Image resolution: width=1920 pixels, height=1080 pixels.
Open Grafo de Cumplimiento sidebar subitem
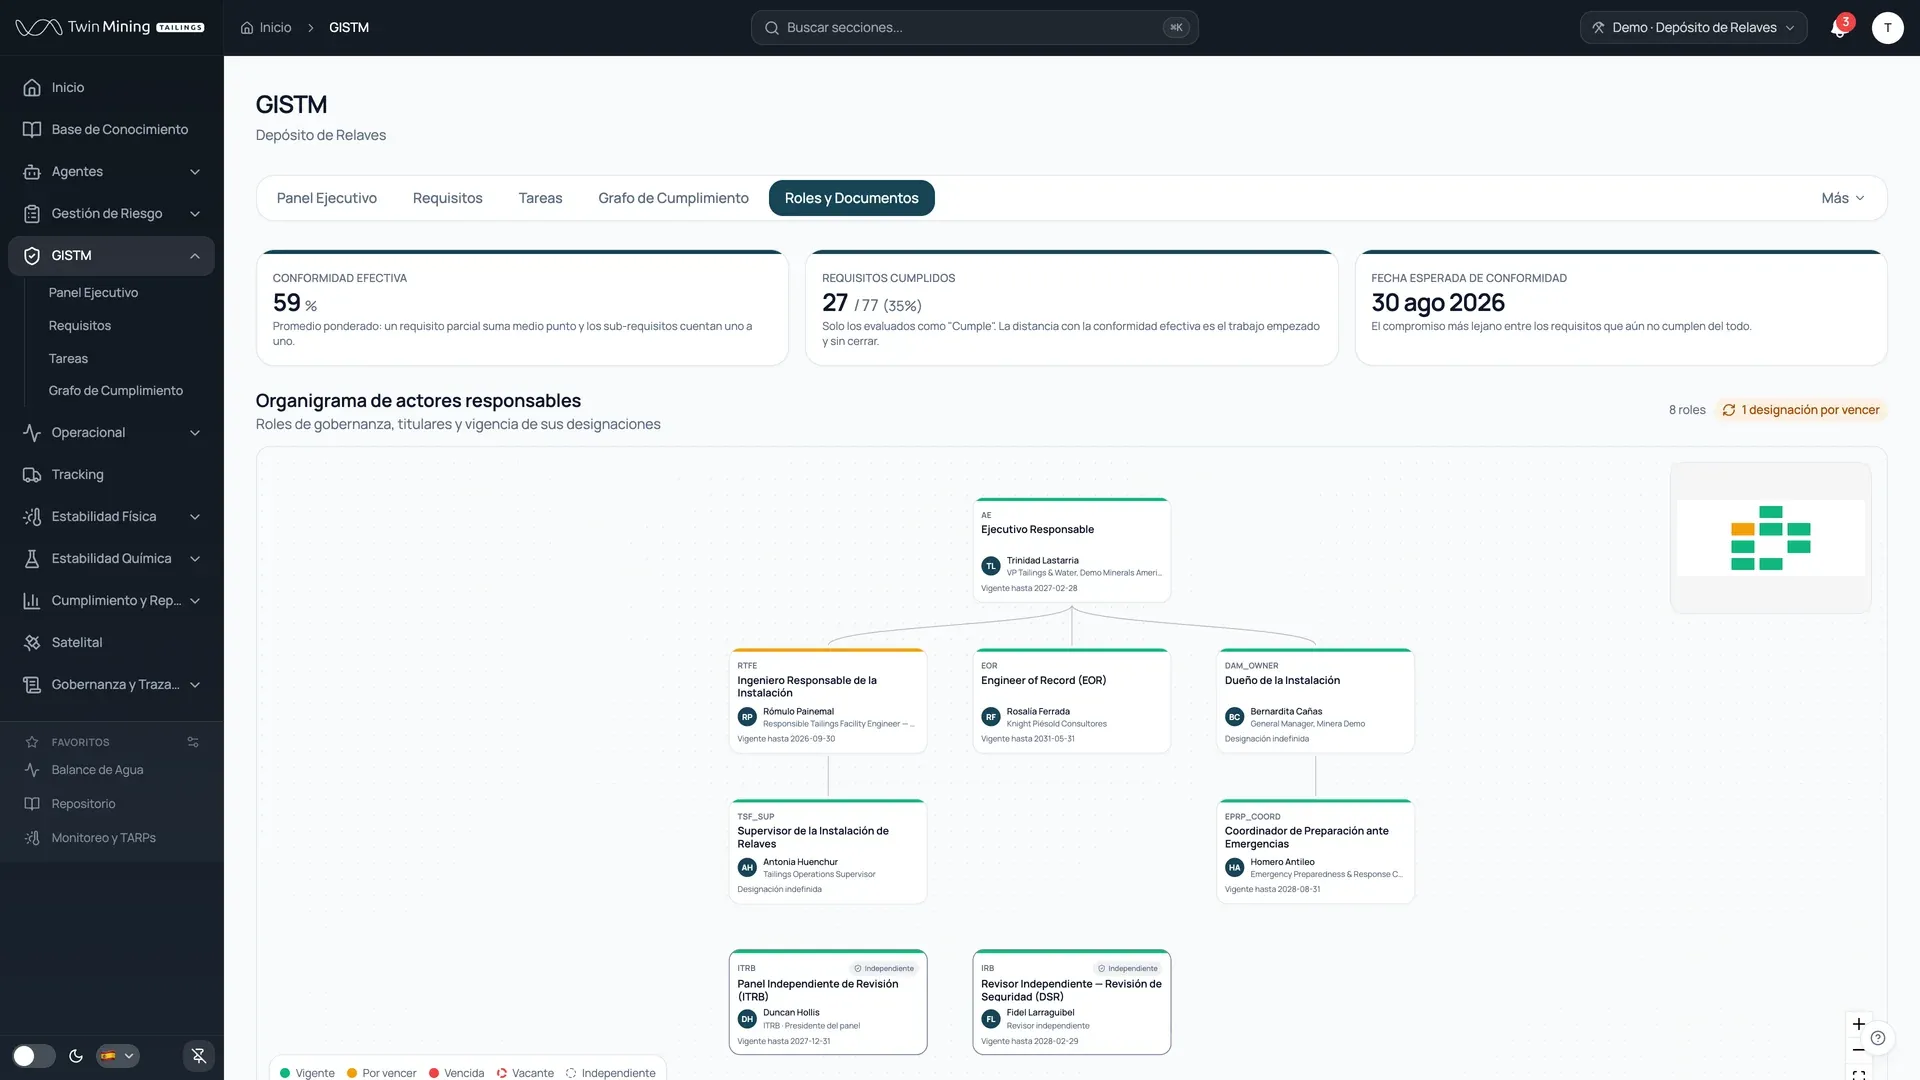(116, 391)
